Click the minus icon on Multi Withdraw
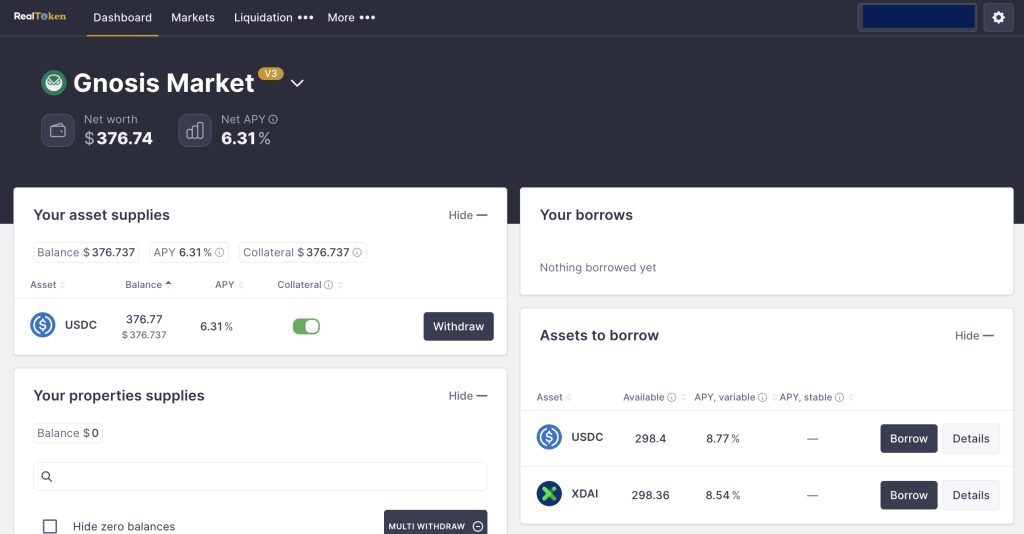This screenshot has width=1024, height=534. click(x=477, y=526)
